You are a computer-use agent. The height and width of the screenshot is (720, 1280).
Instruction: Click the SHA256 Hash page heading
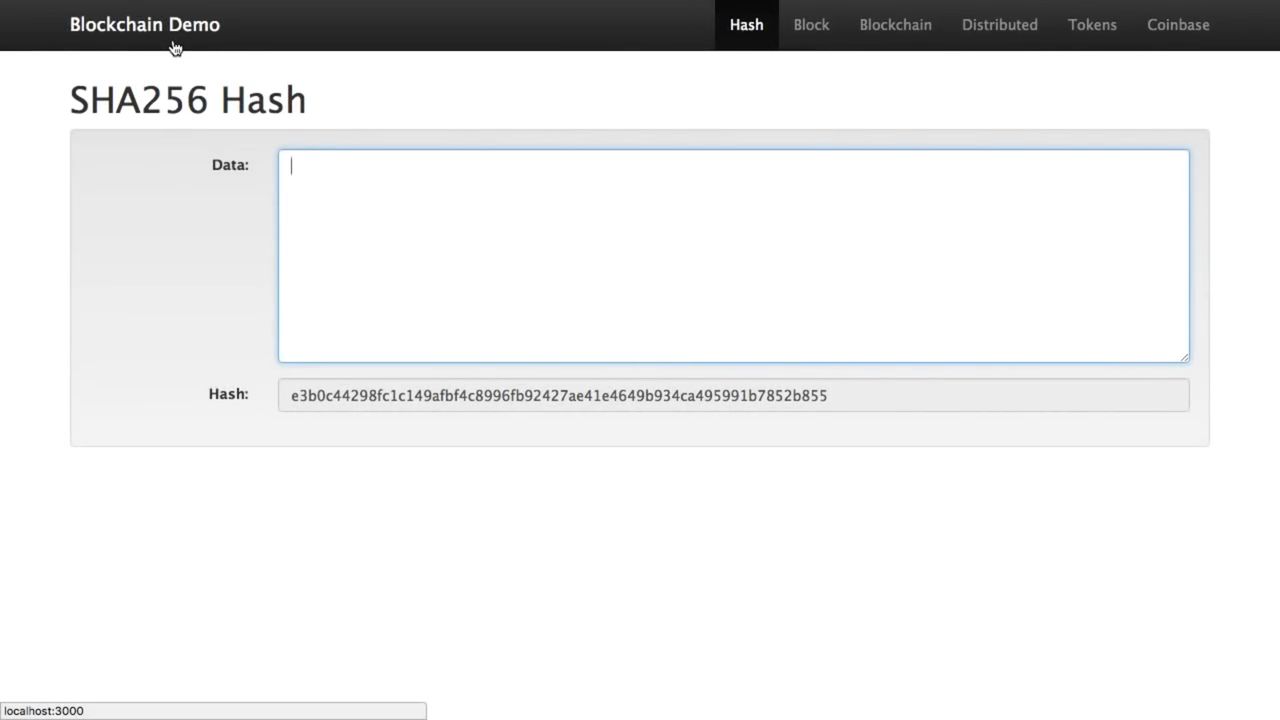(188, 100)
